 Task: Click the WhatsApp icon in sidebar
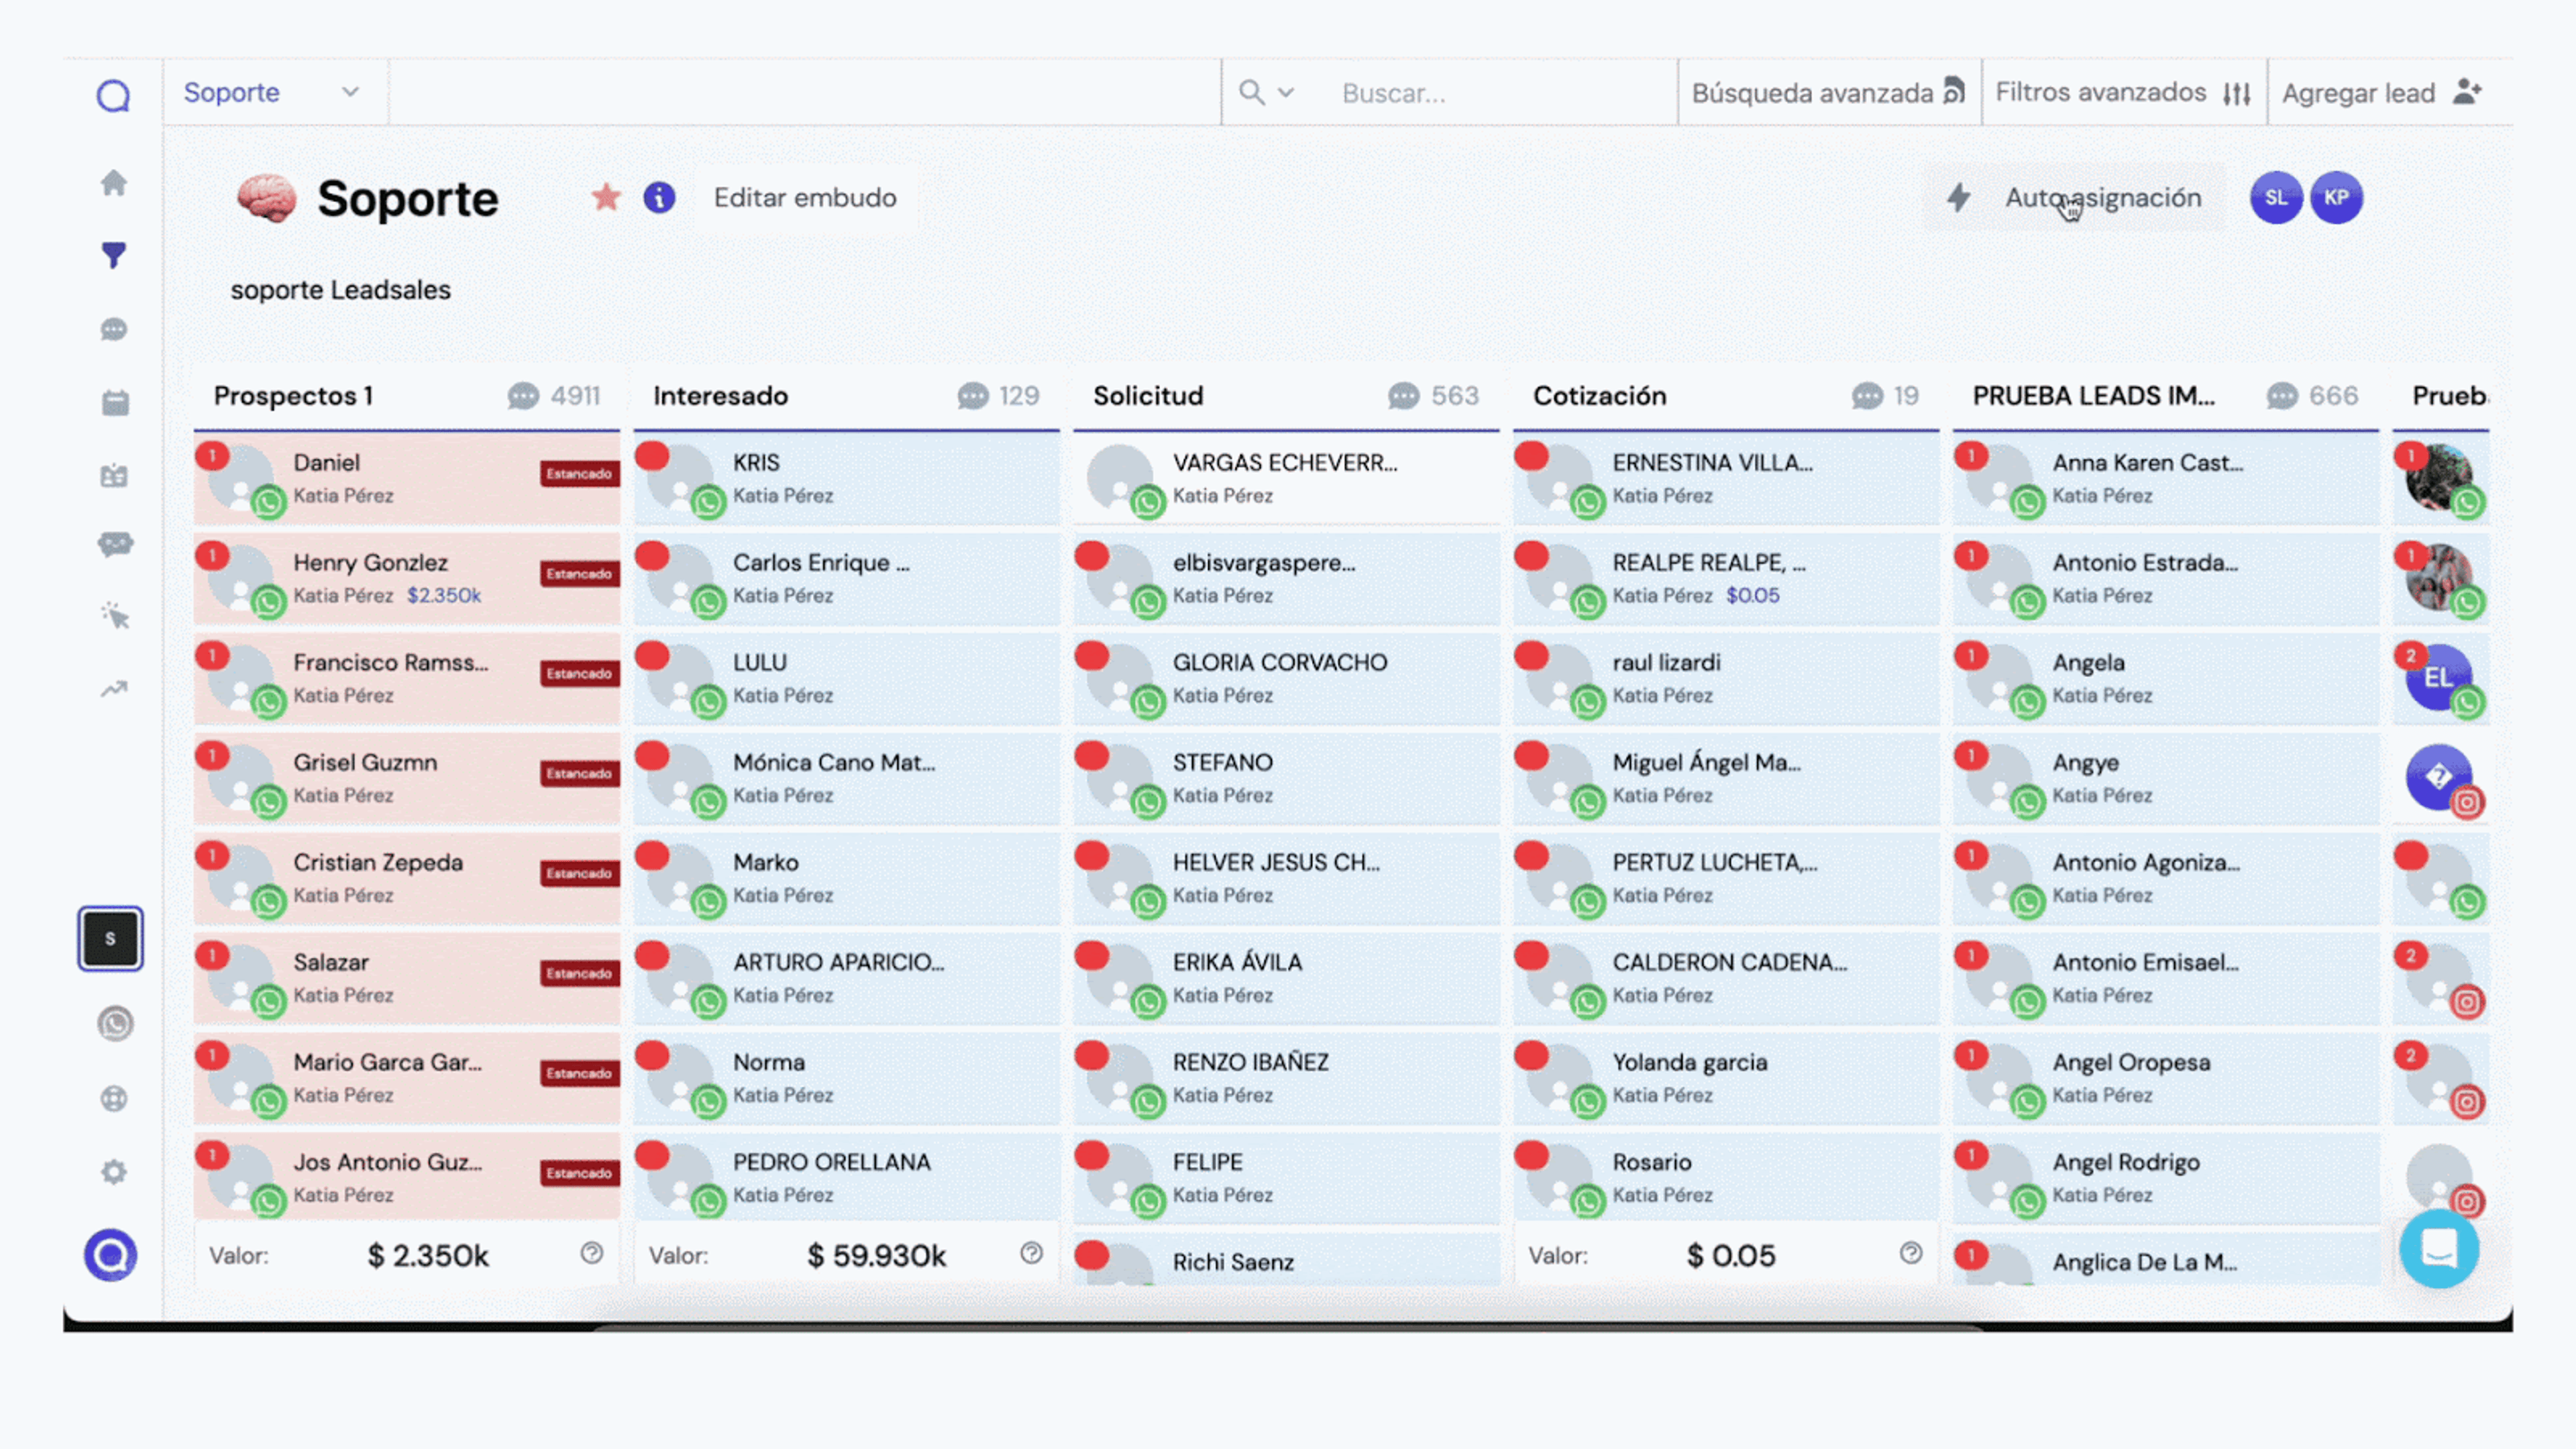[115, 1024]
